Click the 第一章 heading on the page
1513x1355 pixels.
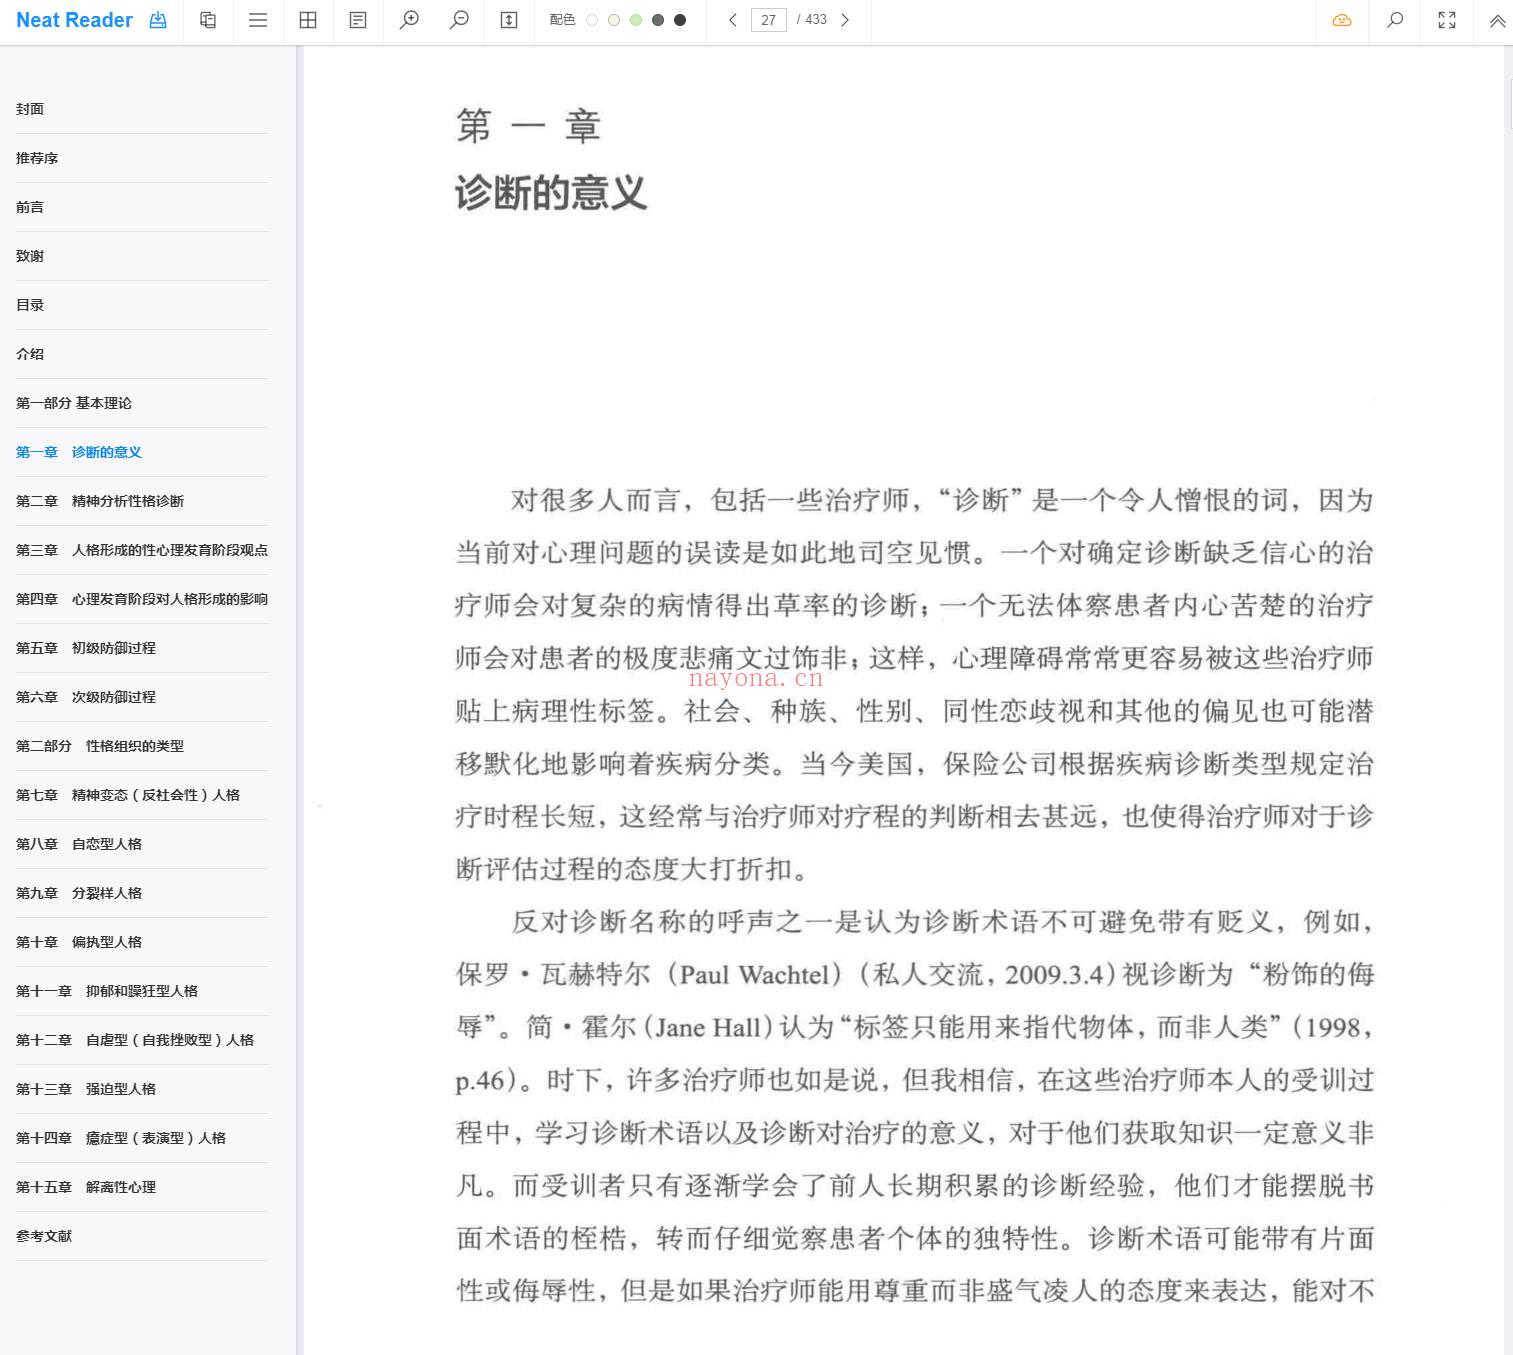coord(528,126)
